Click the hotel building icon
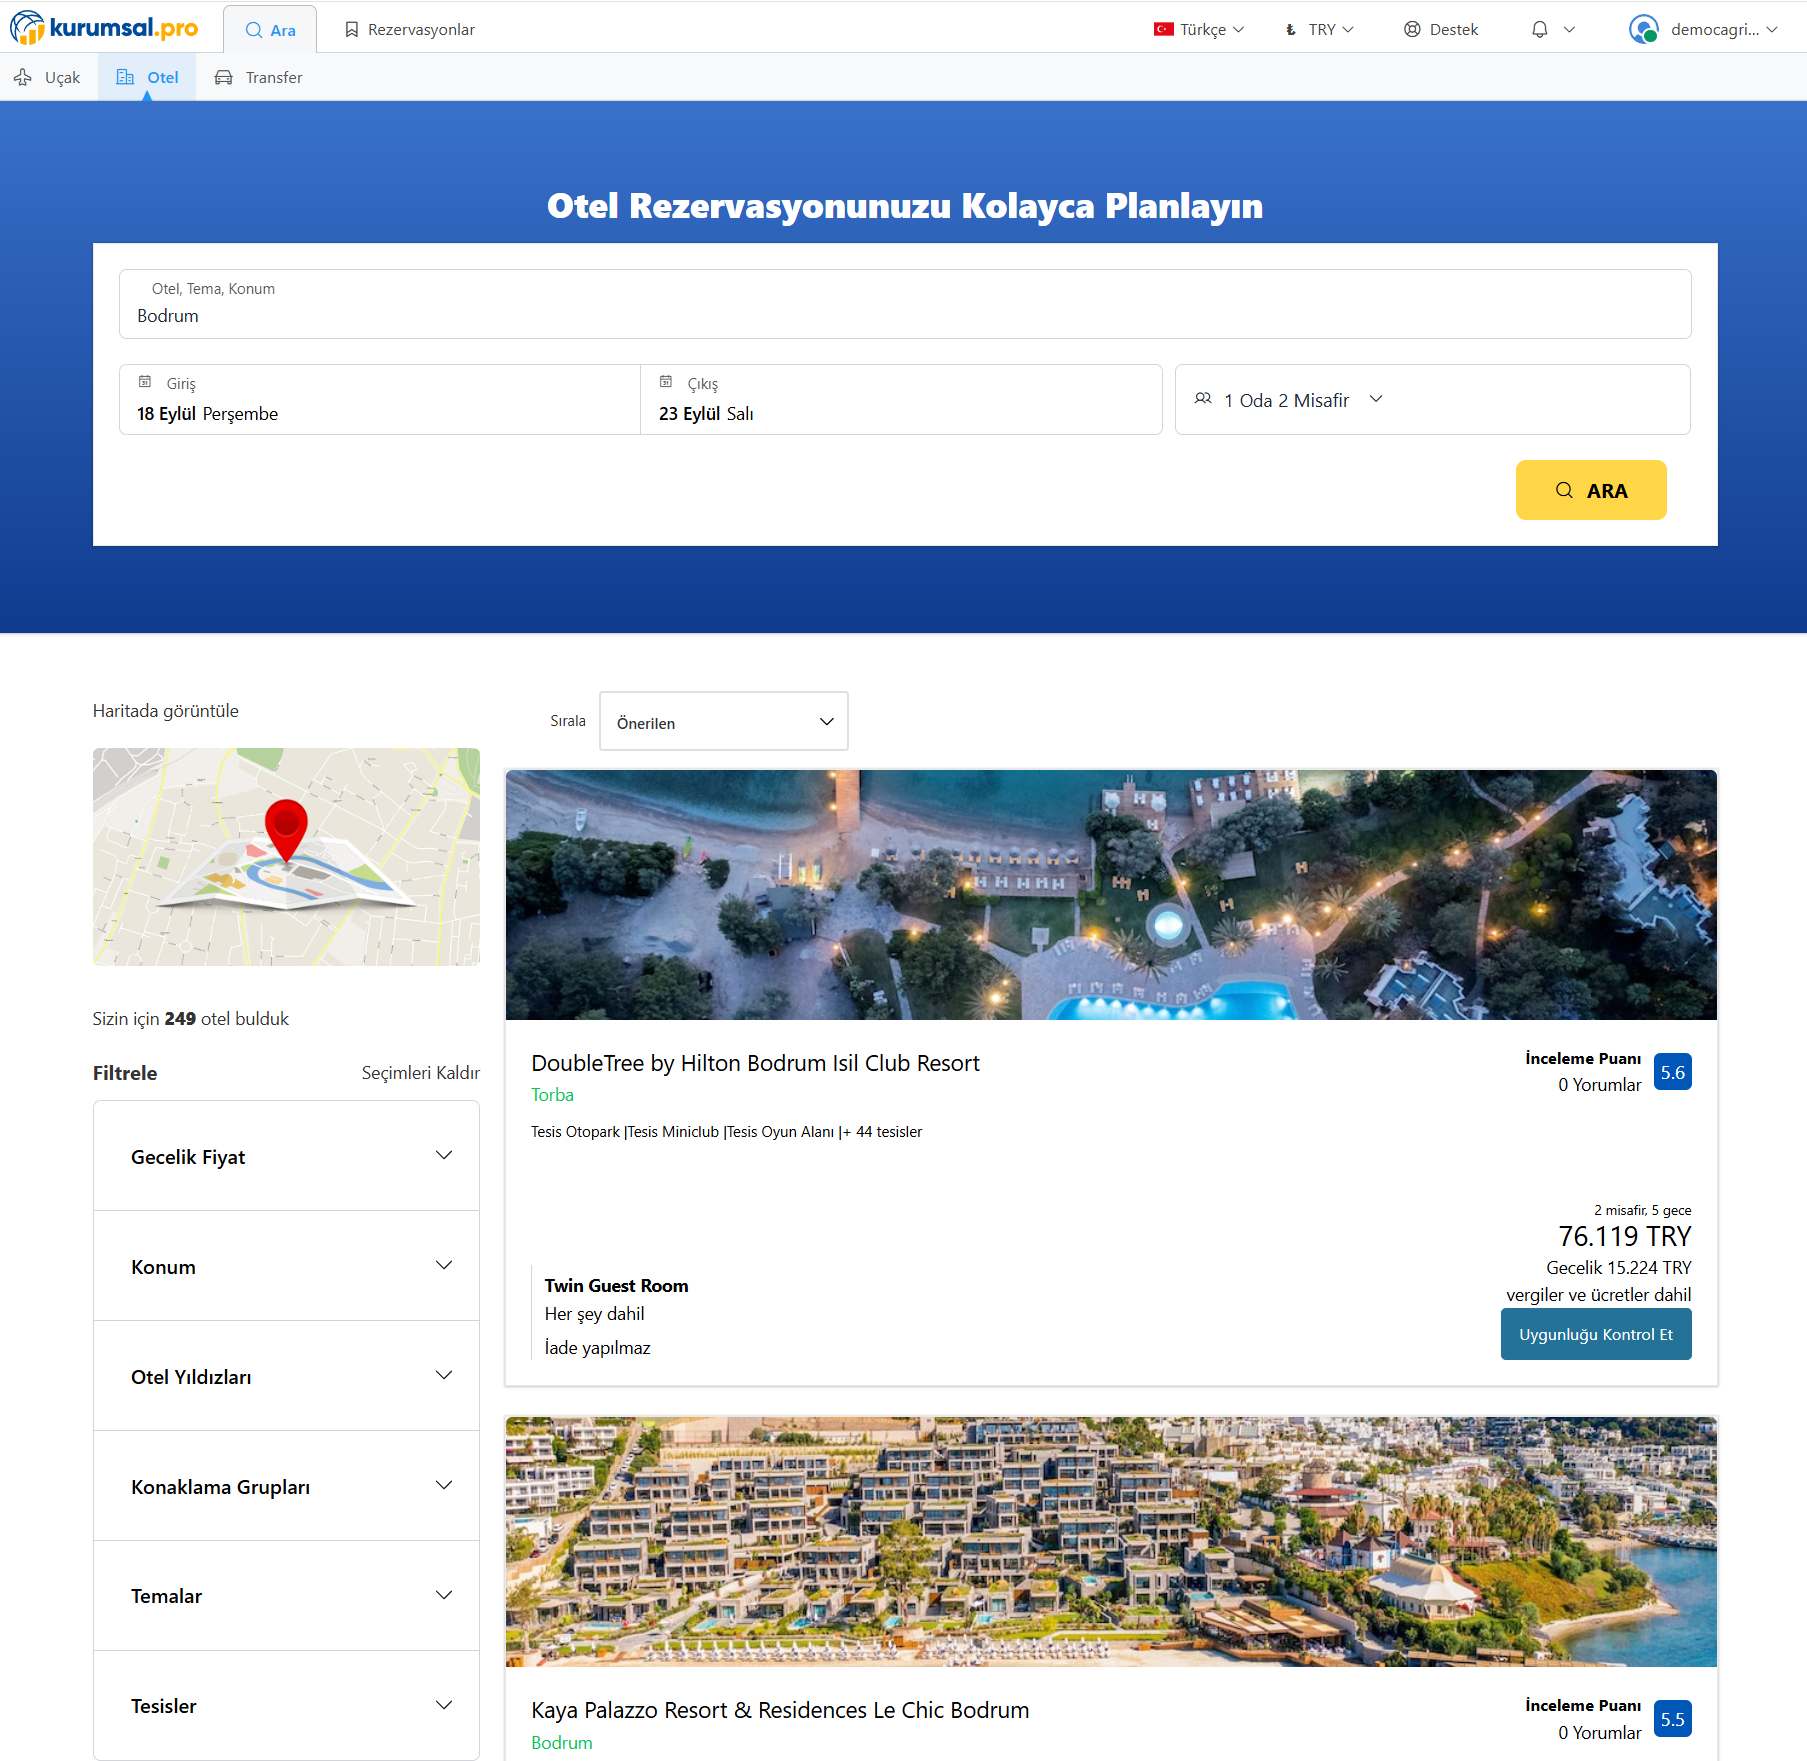1807x1761 pixels. coord(125,77)
